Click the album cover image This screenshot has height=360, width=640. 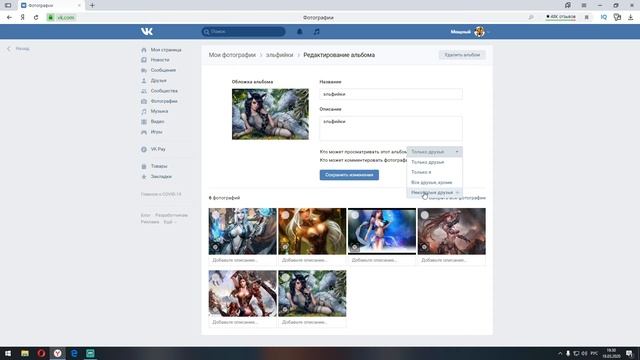pyautogui.click(x=270, y=114)
